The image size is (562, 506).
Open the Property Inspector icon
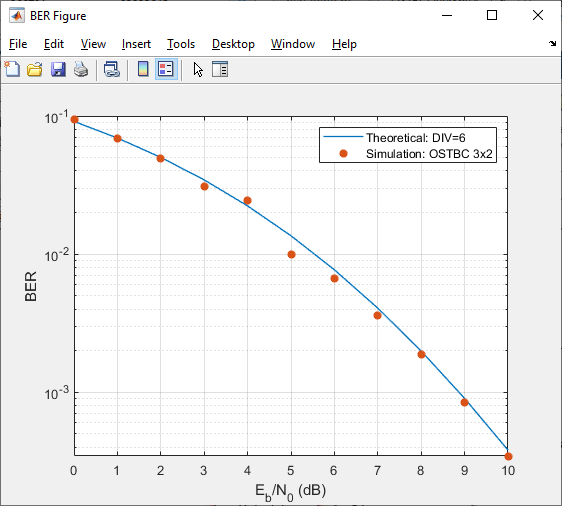pos(220,69)
